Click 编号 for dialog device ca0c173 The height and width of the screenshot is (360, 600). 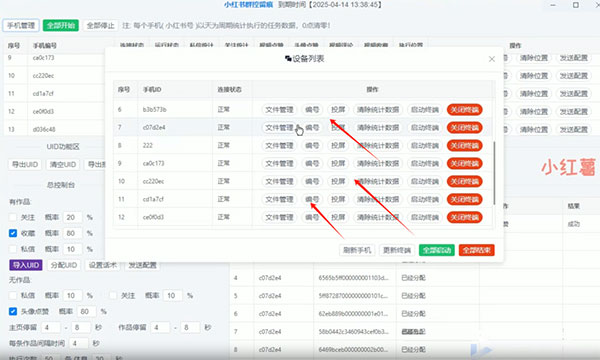pos(312,164)
